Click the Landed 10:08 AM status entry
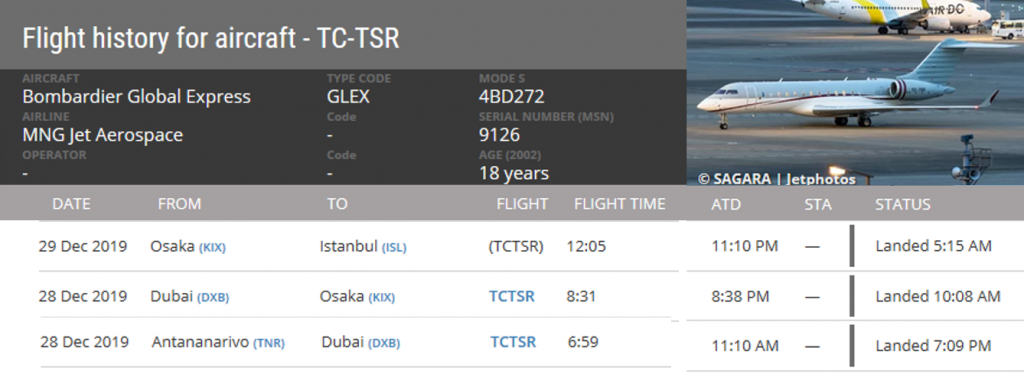The width and height of the screenshot is (1024, 374). point(938,296)
